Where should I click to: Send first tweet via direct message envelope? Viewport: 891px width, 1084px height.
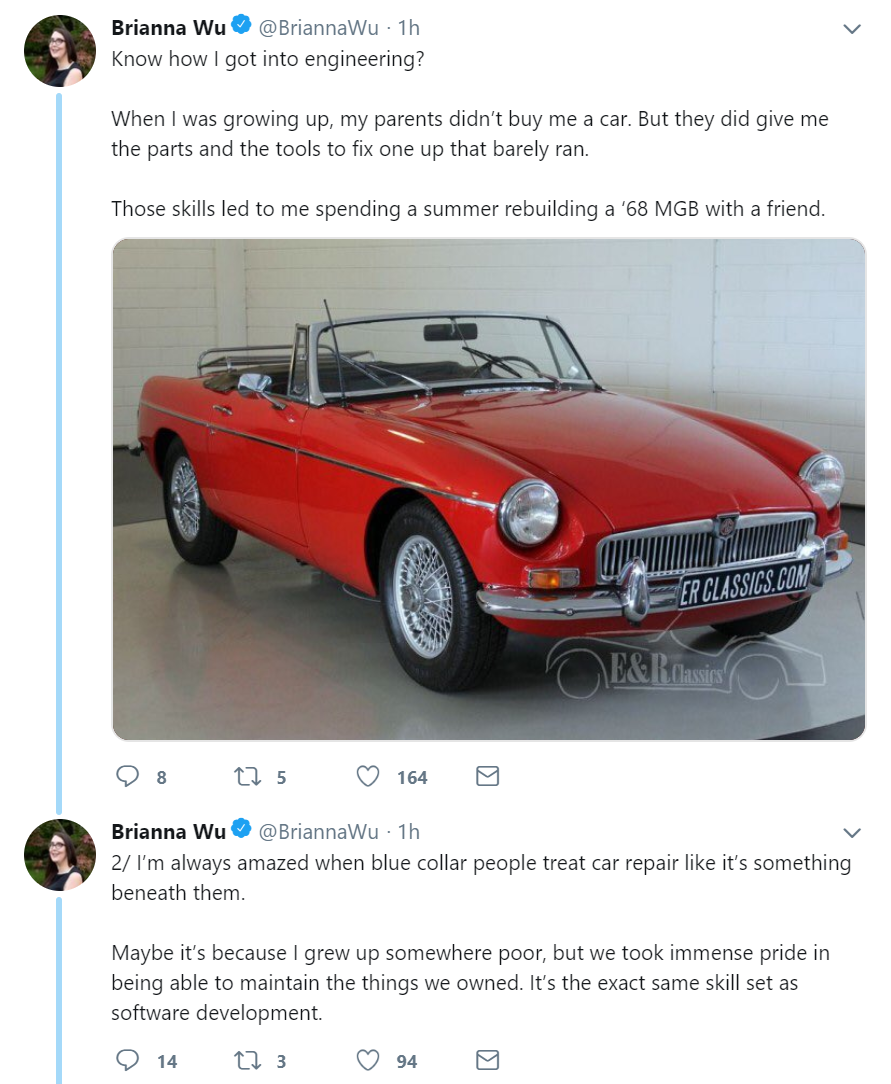click(x=487, y=776)
